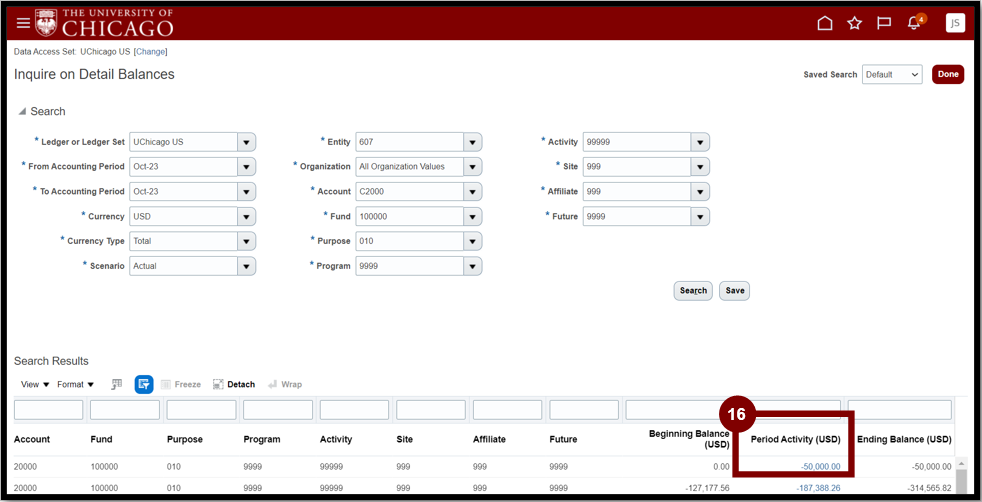
Task: Collapse the Search section
Action: (x=23, y=111)
